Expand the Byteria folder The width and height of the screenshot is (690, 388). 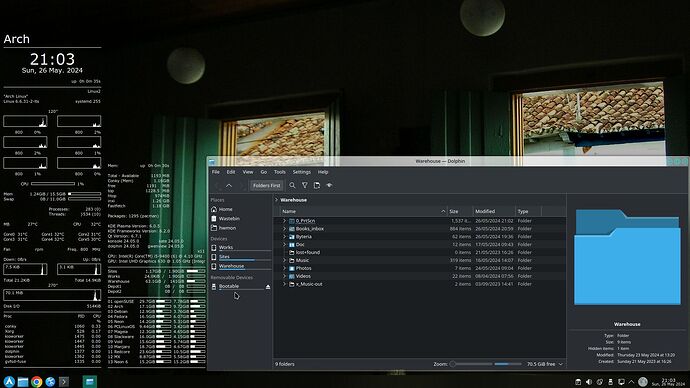[284, 237]
